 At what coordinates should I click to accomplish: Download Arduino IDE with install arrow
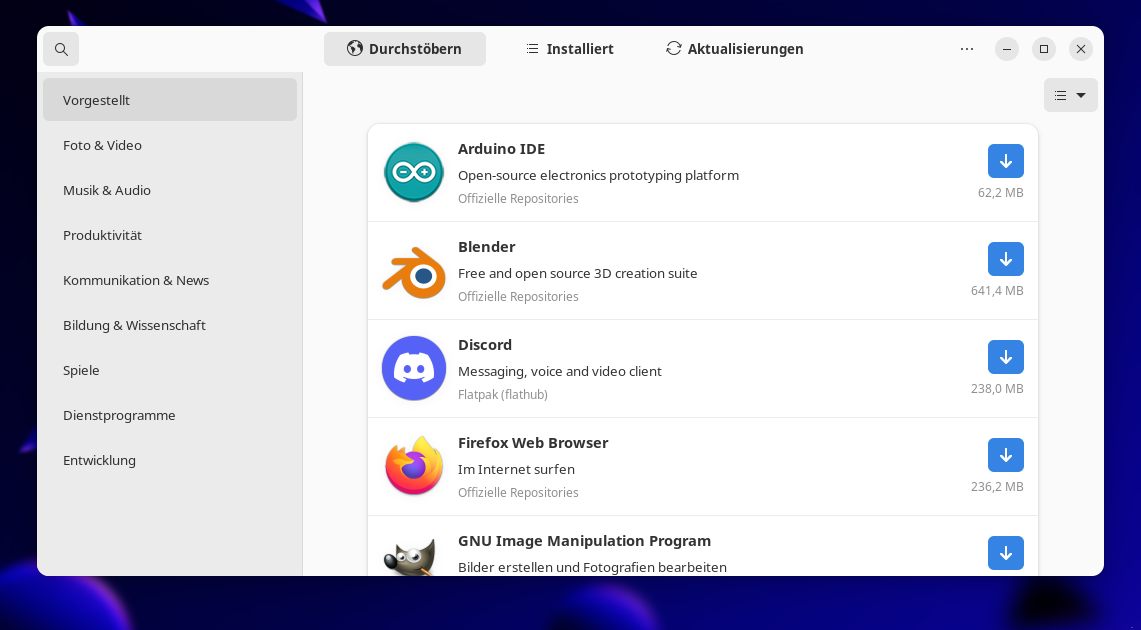point(1005,161)
